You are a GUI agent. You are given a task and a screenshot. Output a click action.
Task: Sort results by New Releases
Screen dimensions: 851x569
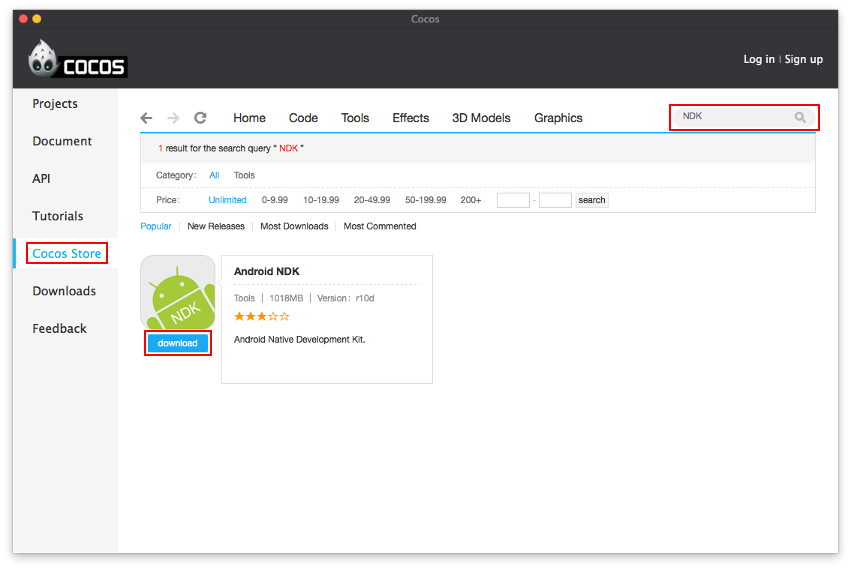click(216, 226)
